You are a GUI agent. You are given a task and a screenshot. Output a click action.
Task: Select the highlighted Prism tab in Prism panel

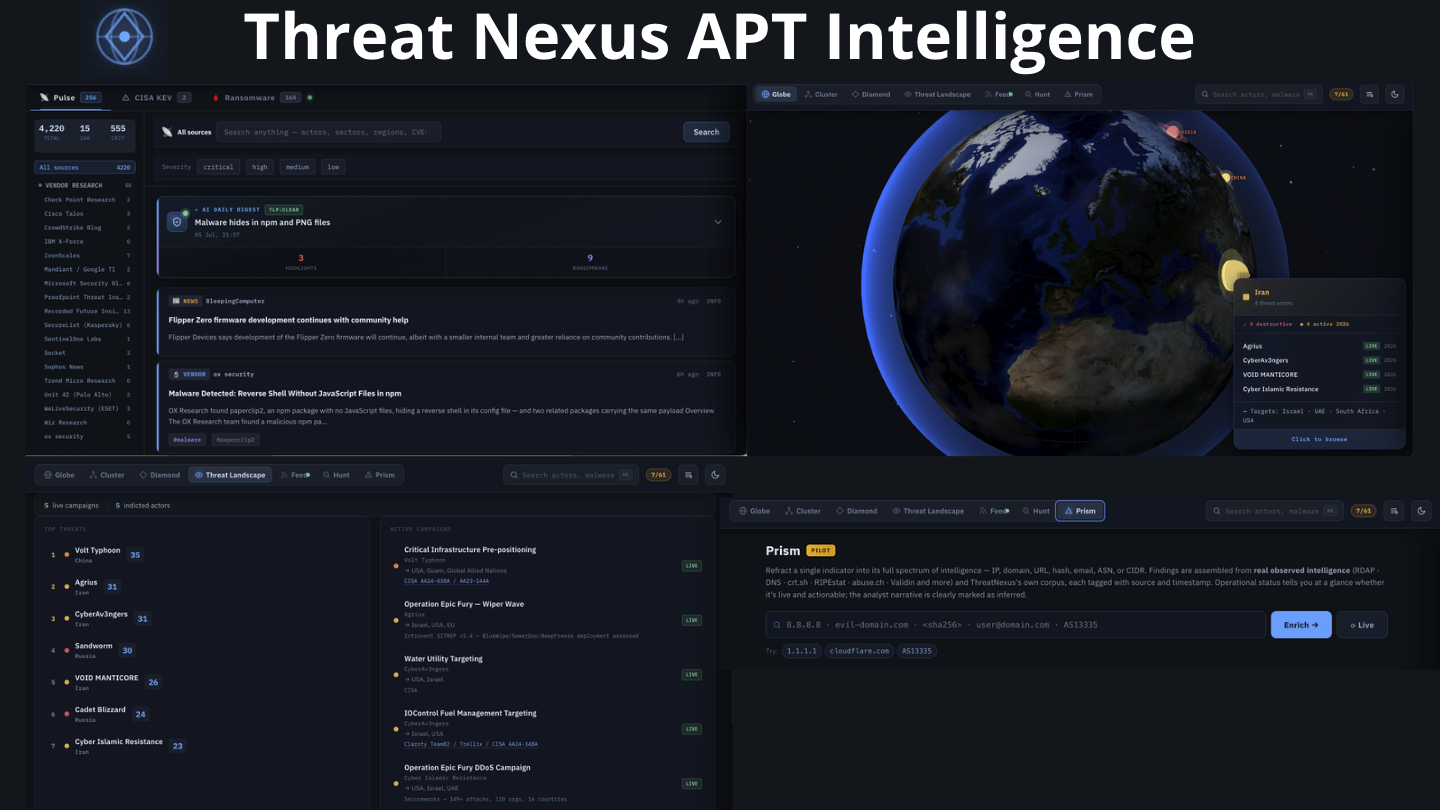(x=1080, y=511)
